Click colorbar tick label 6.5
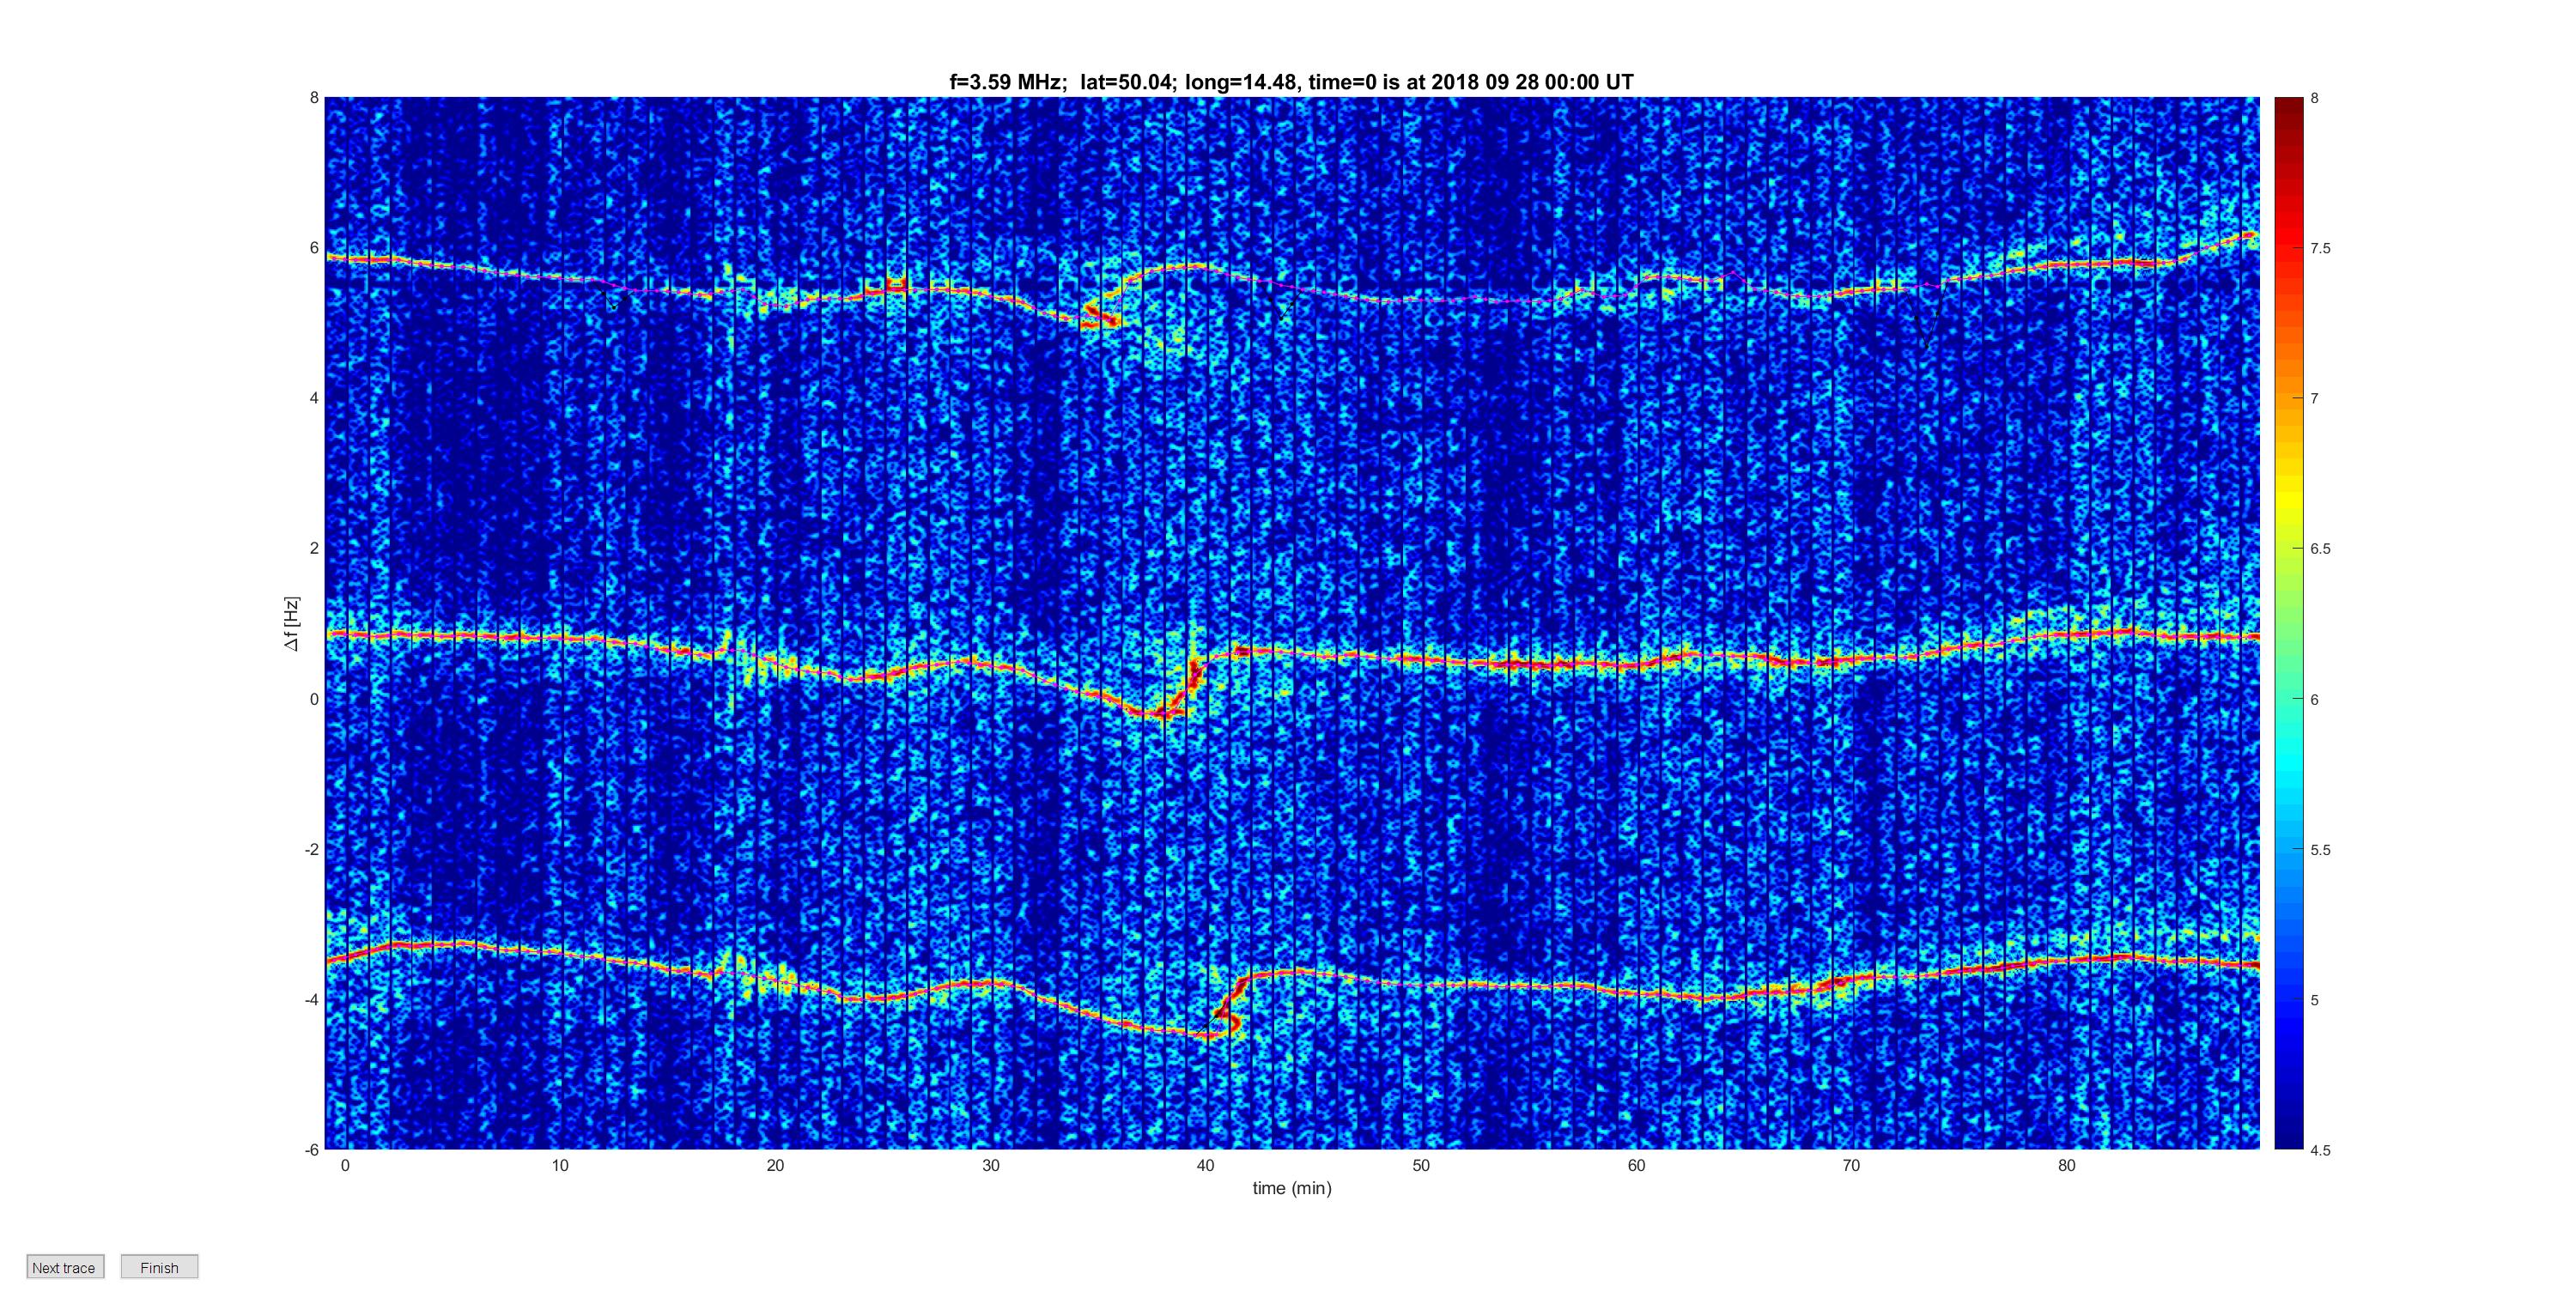This screenshot has height=1292, width=2576. [x=2320, y=549]
